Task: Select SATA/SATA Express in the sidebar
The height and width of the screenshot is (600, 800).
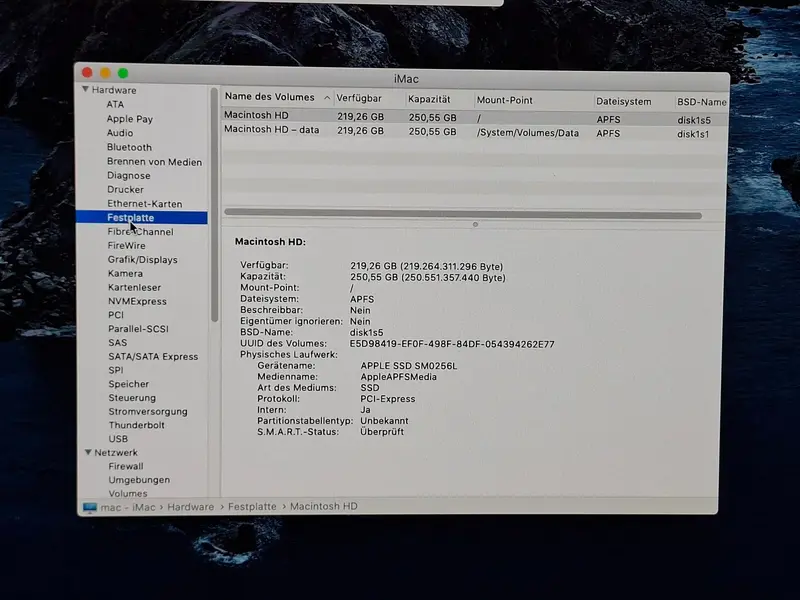Action: pyautogui.click(x=153, y=356)
